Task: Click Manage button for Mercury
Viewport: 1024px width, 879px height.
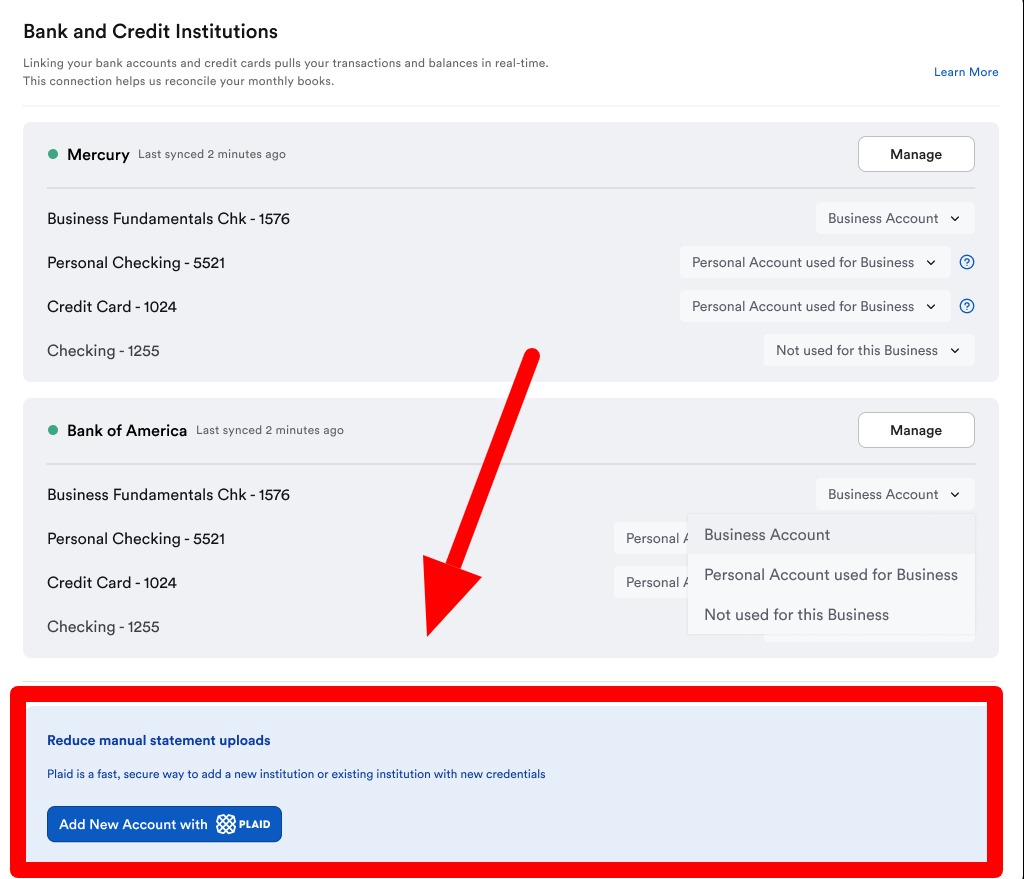Action: pyautogui.click(x=916, y=154)
